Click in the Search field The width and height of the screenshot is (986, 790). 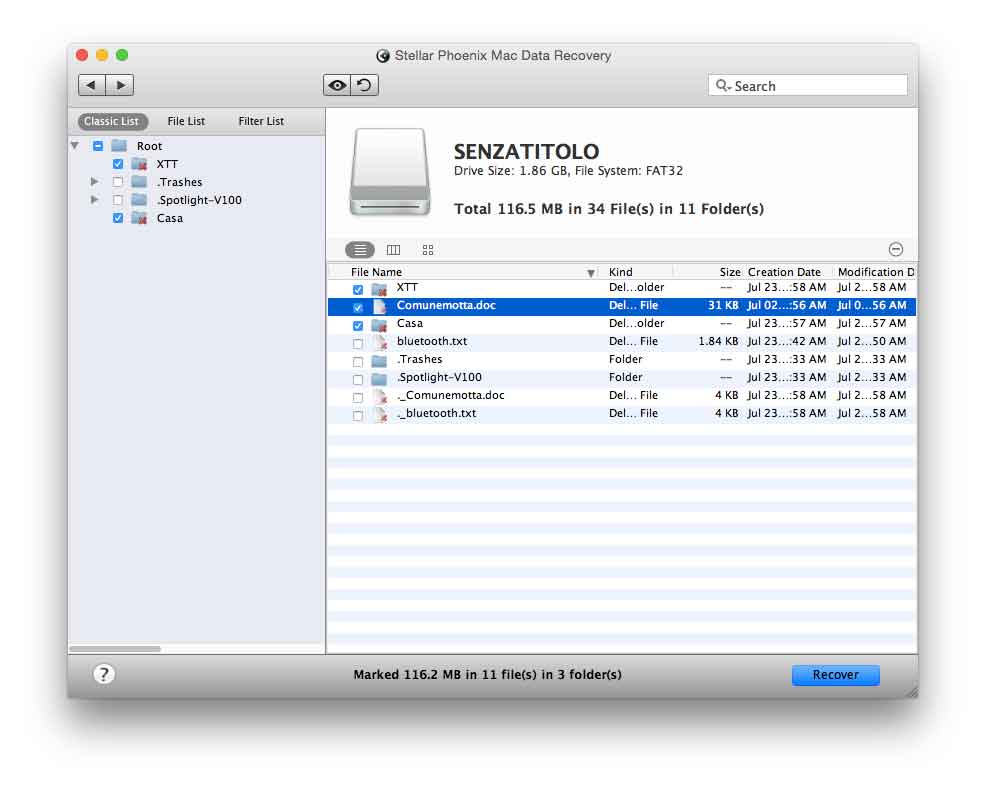point(808,86)
